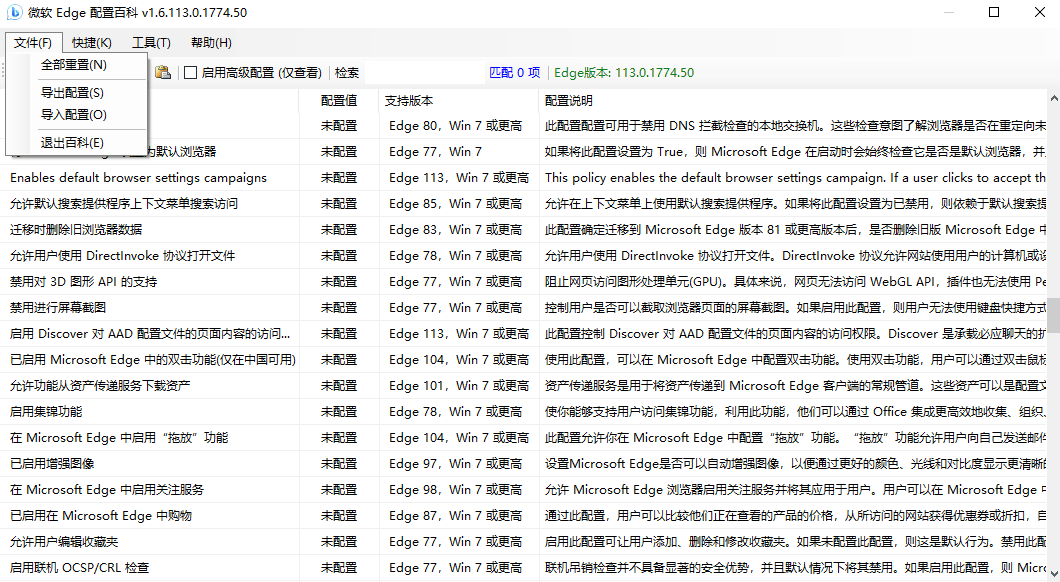Choose 导入配置(O) from the file menu
The width and height of the screenshot is (1060, 582).
[76, 115]
